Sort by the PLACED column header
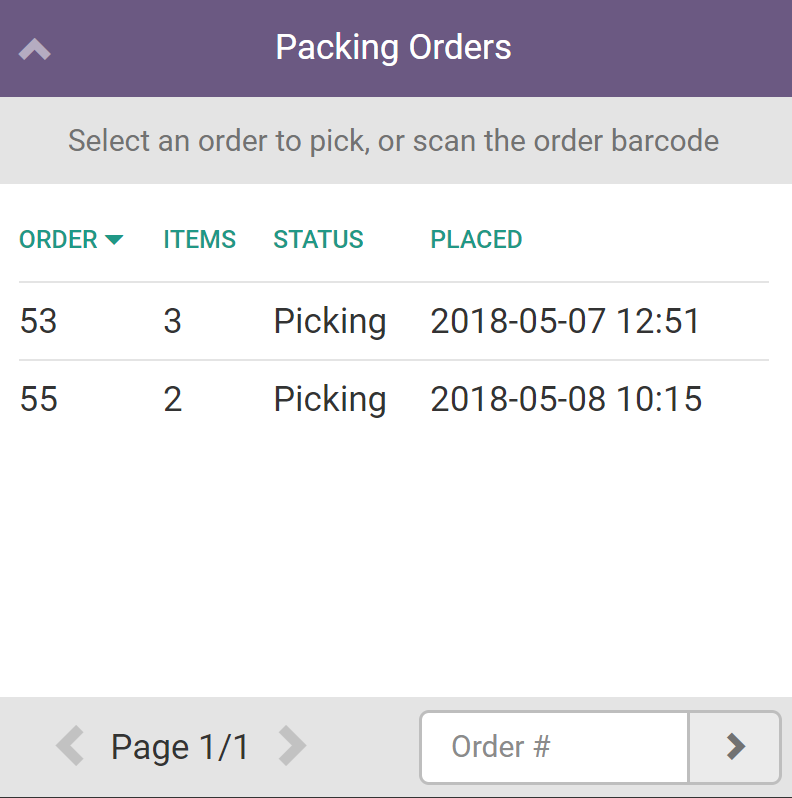Screen dimensions: 792x798 coord(476,240)
